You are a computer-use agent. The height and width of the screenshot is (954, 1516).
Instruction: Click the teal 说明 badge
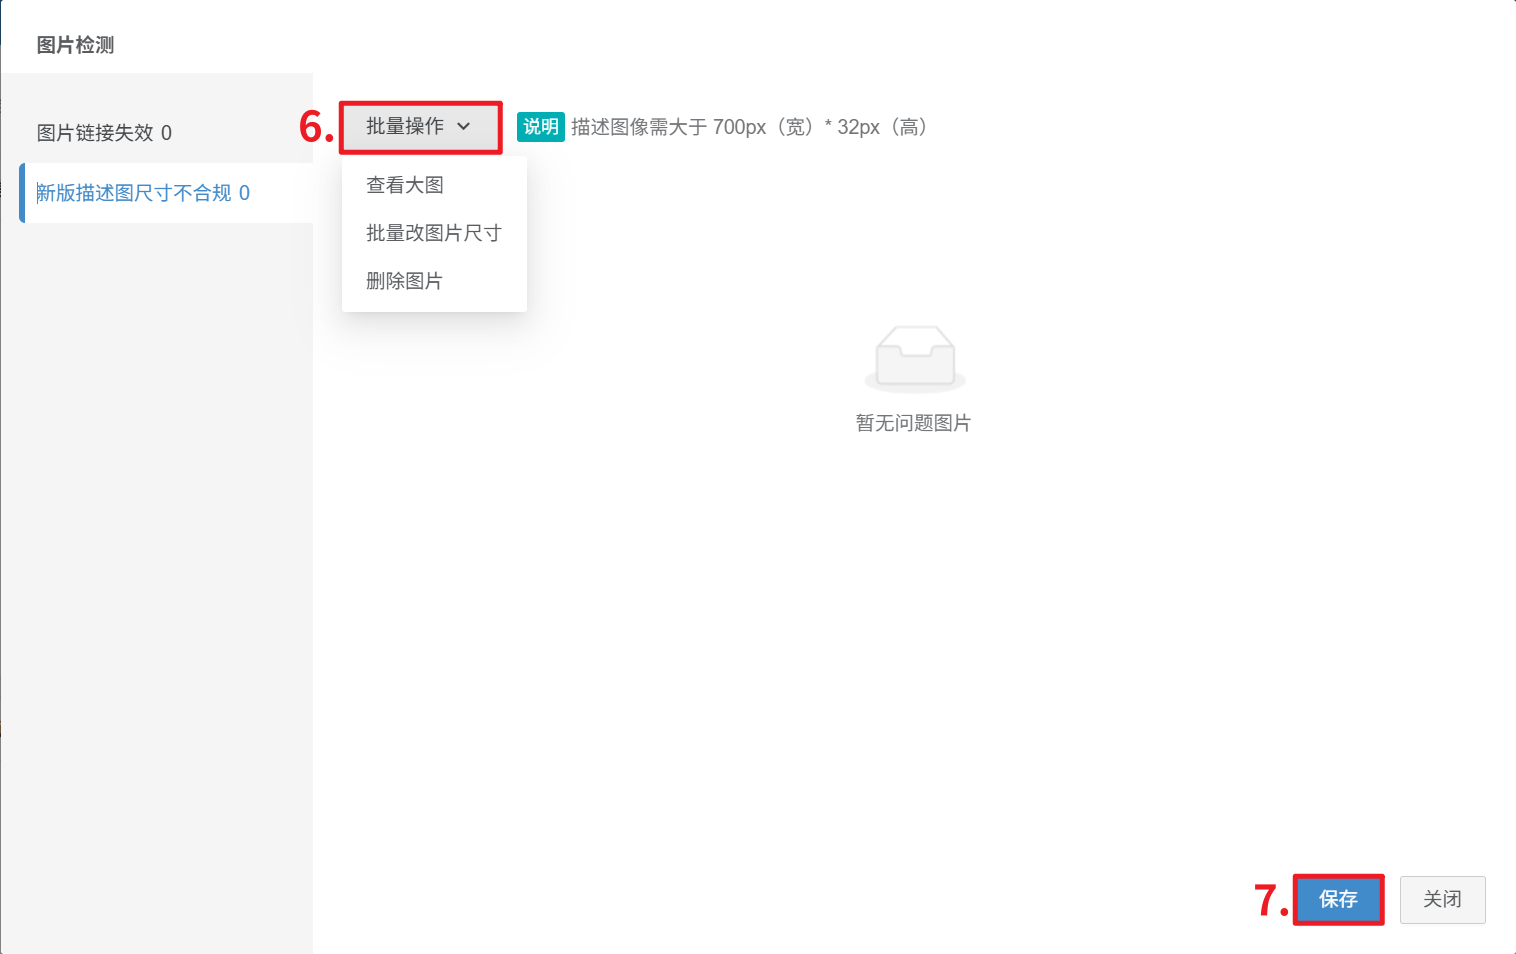click(x=541, y=127)
